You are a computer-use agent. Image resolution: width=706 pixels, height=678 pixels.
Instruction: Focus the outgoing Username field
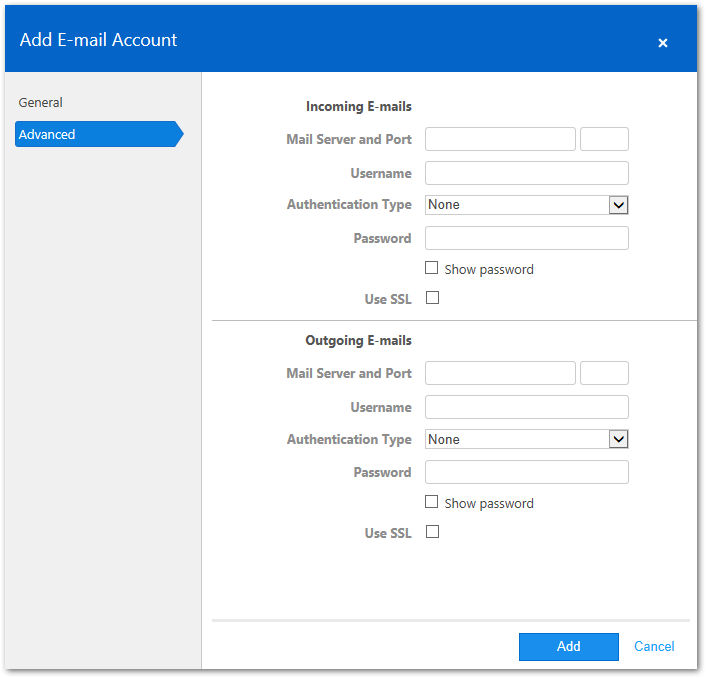(526, 407)
